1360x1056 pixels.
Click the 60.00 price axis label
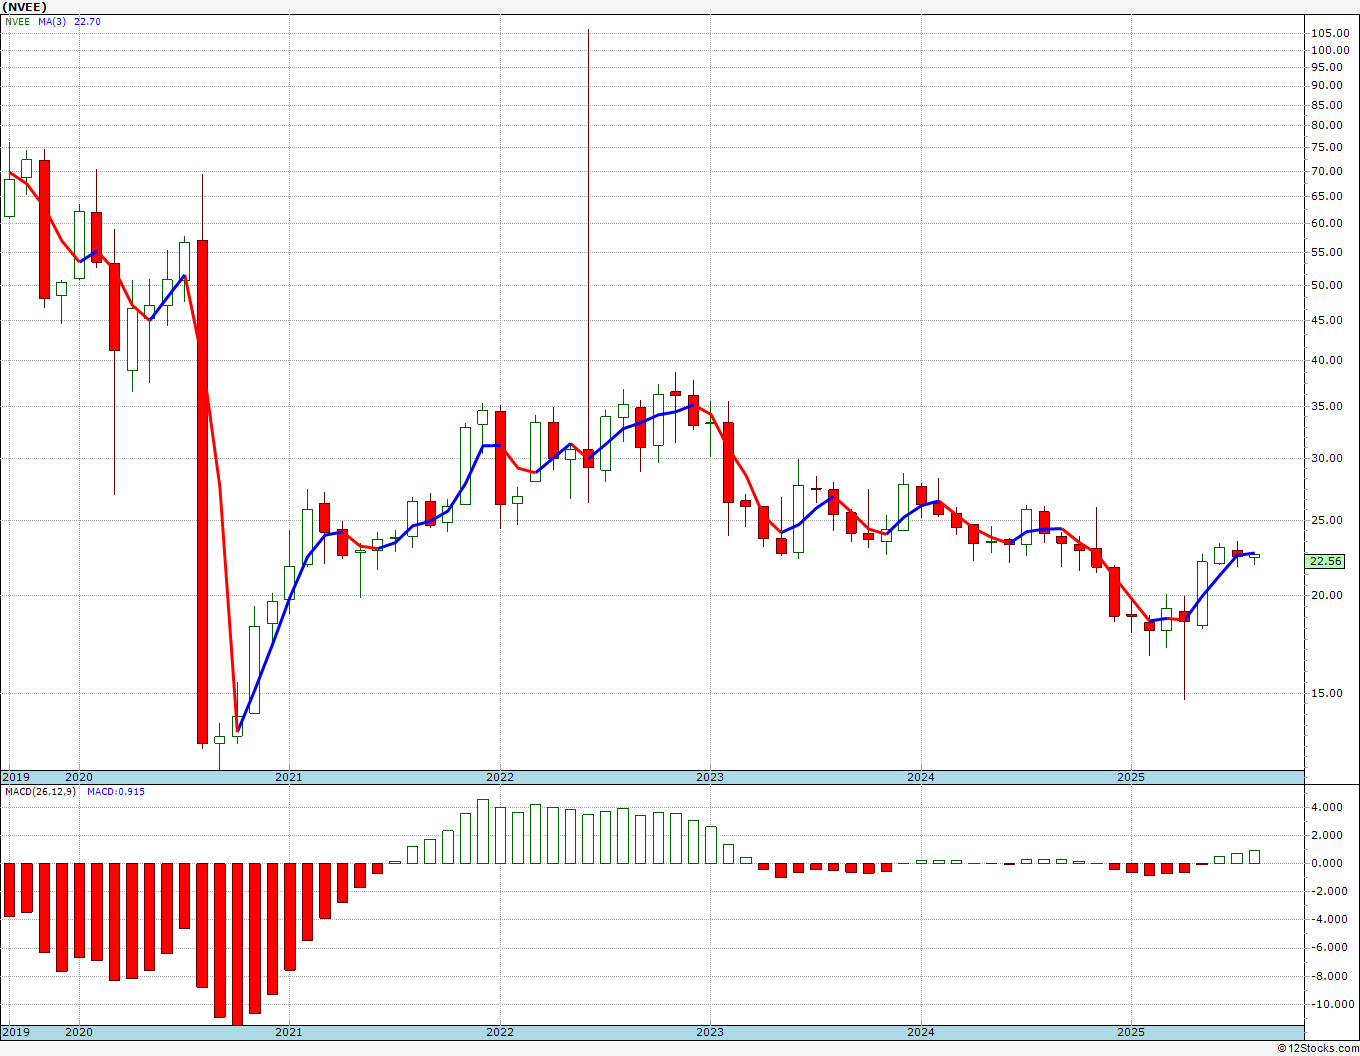1327,224
